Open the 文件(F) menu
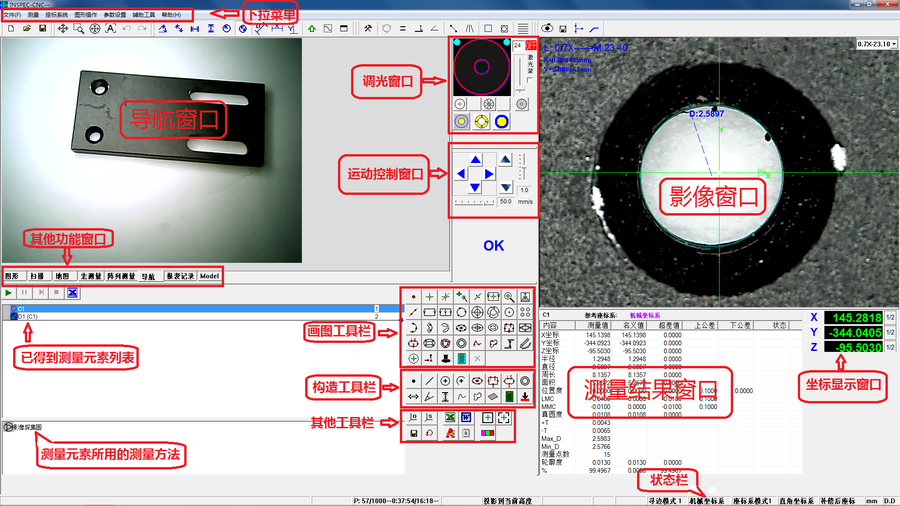The image size is (900, 506). tap(12, 15)
